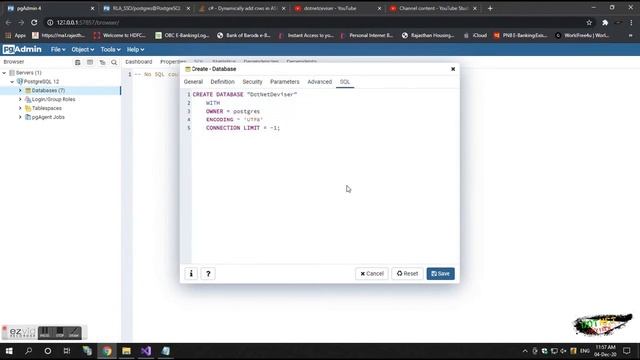Go back in Chrome
Screen dimensions: 640x360
[x=9, y=22]
